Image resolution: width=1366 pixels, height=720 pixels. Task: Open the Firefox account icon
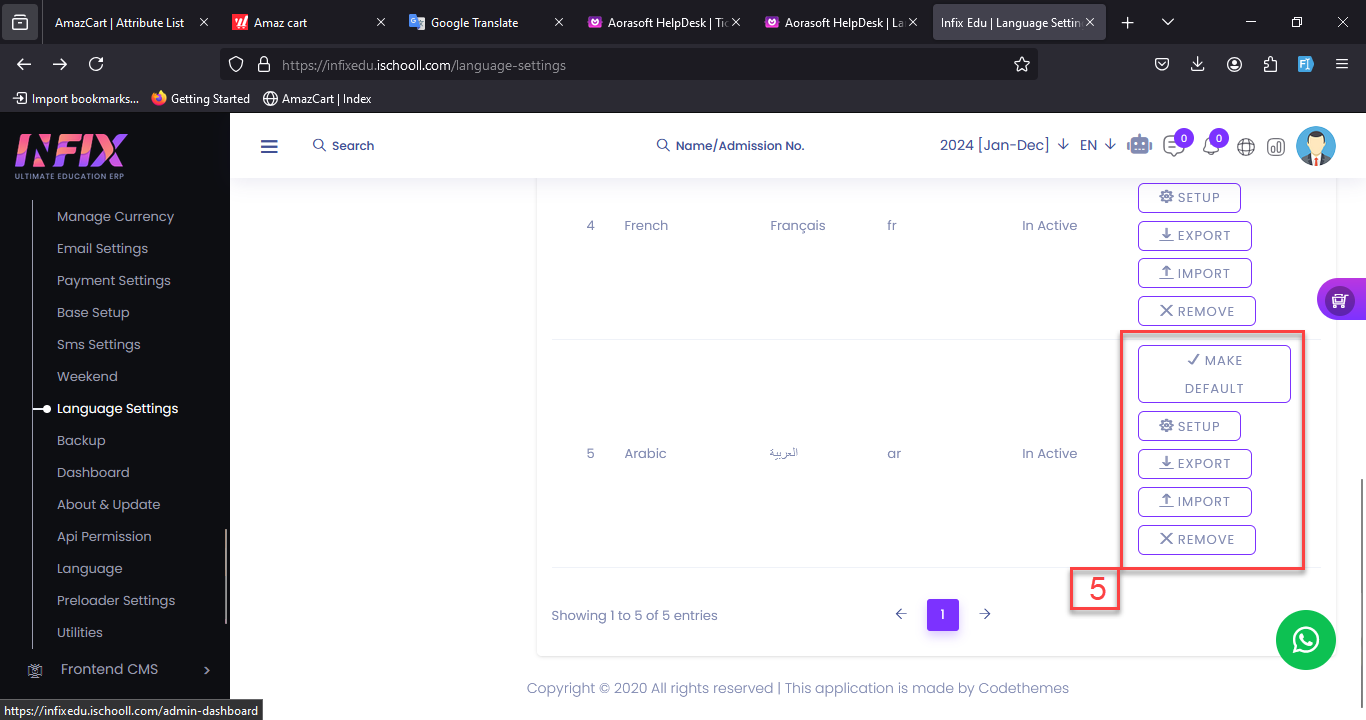pos(1234,64)
